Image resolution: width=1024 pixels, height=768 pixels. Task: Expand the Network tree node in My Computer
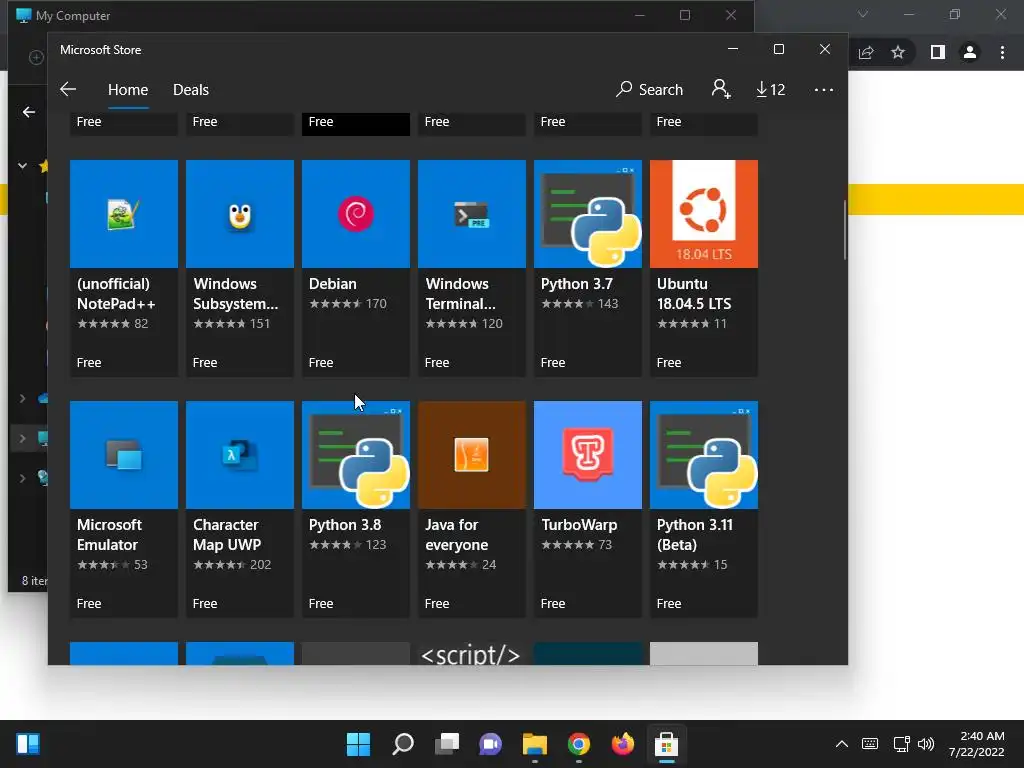(22, 479)
